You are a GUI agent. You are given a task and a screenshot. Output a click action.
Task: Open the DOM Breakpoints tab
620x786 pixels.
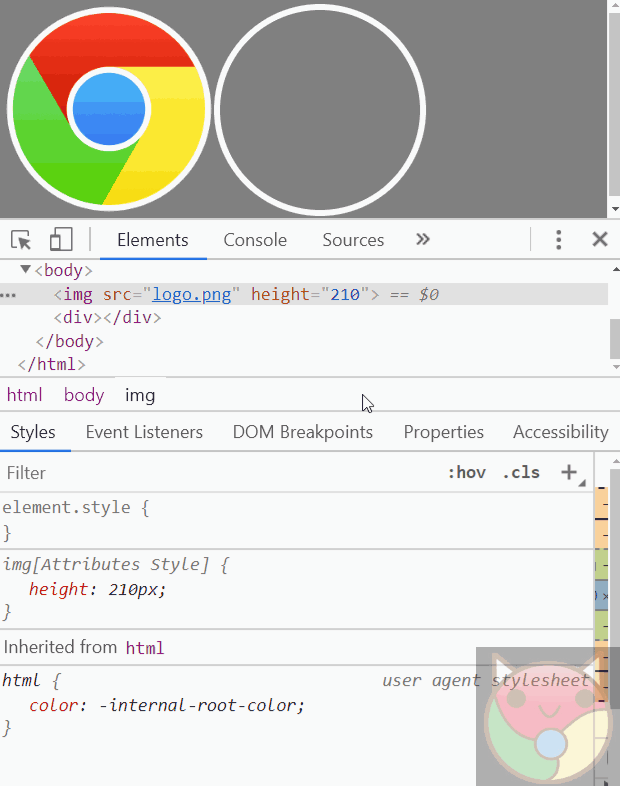(x=303, y=432)
